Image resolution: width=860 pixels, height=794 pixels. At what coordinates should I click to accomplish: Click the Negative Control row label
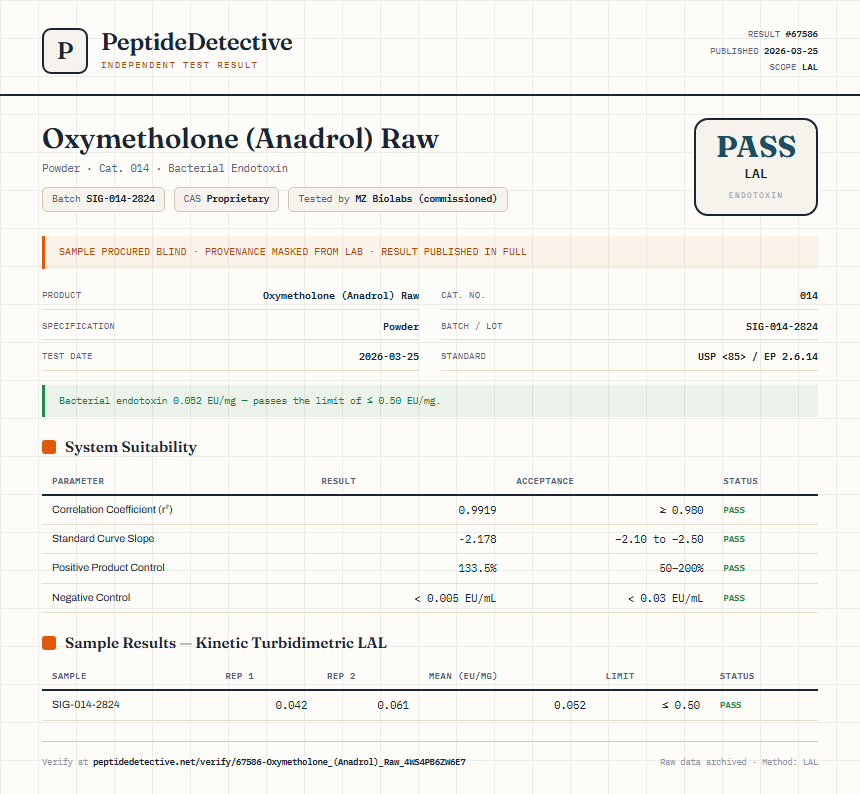[91, 598]
